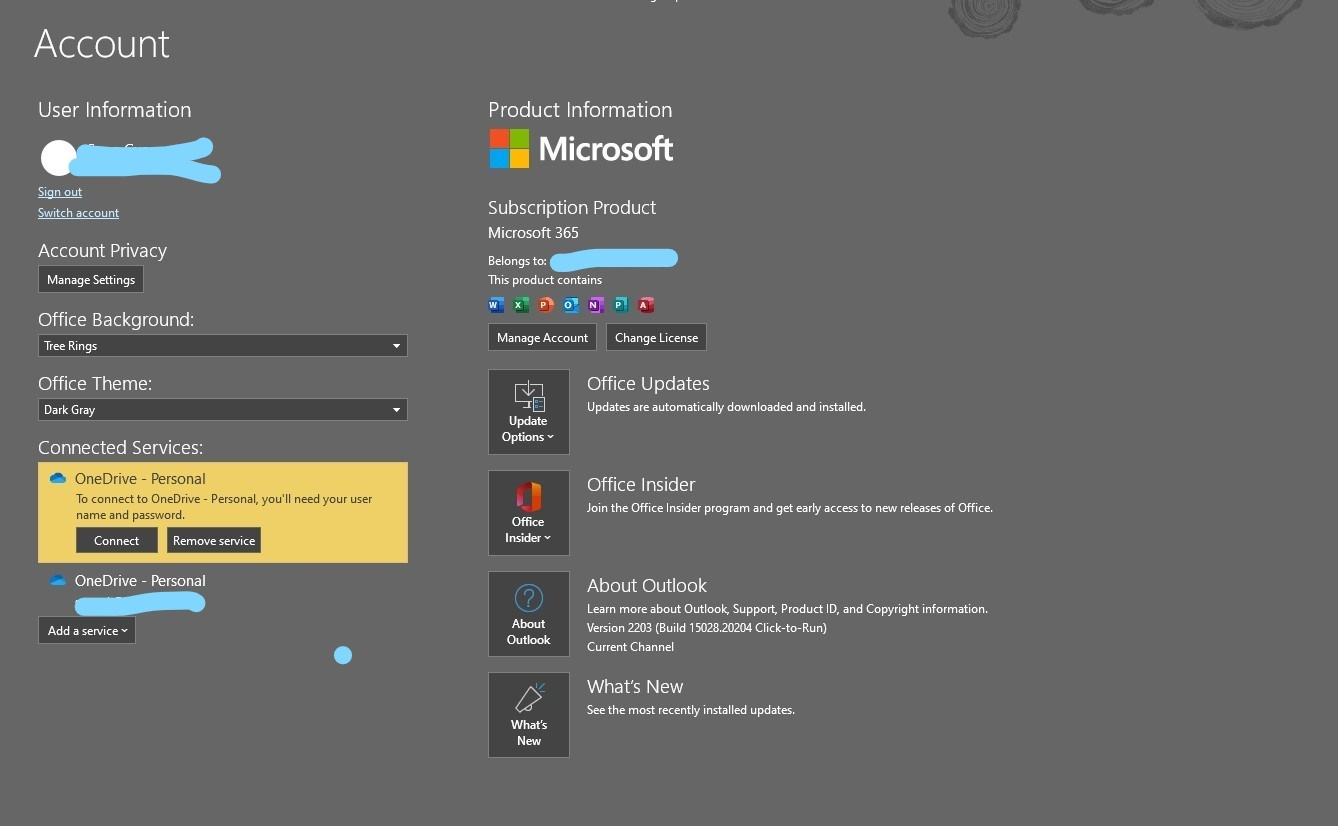
Task: Click the PowerPoint app icon
Action: pyautogui.click(x=546, y=305)
